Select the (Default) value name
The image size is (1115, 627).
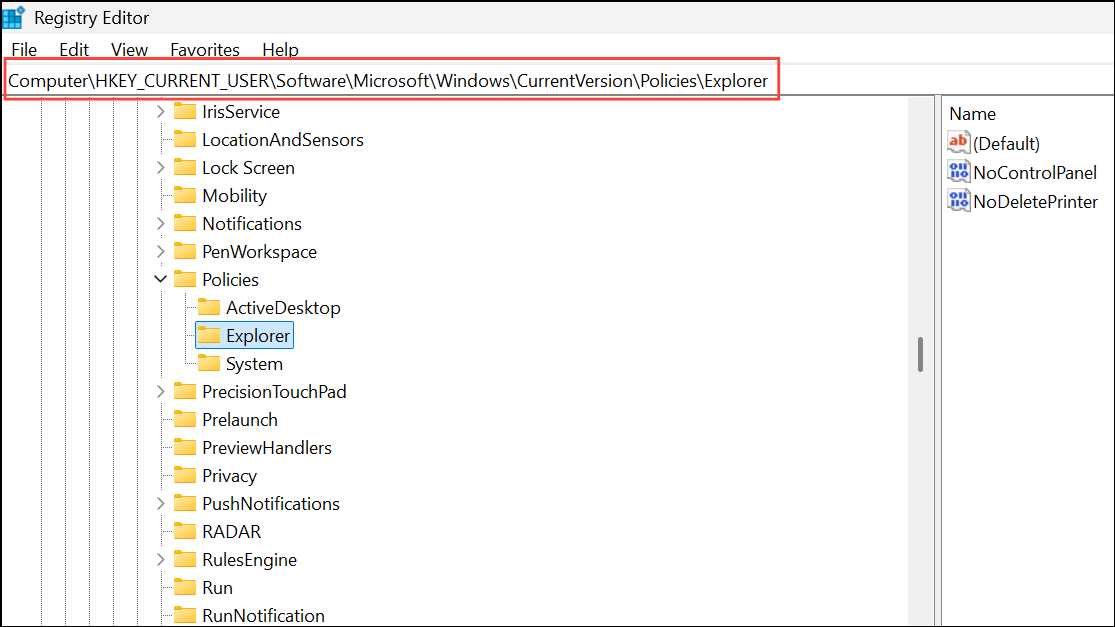[1006, 144]
